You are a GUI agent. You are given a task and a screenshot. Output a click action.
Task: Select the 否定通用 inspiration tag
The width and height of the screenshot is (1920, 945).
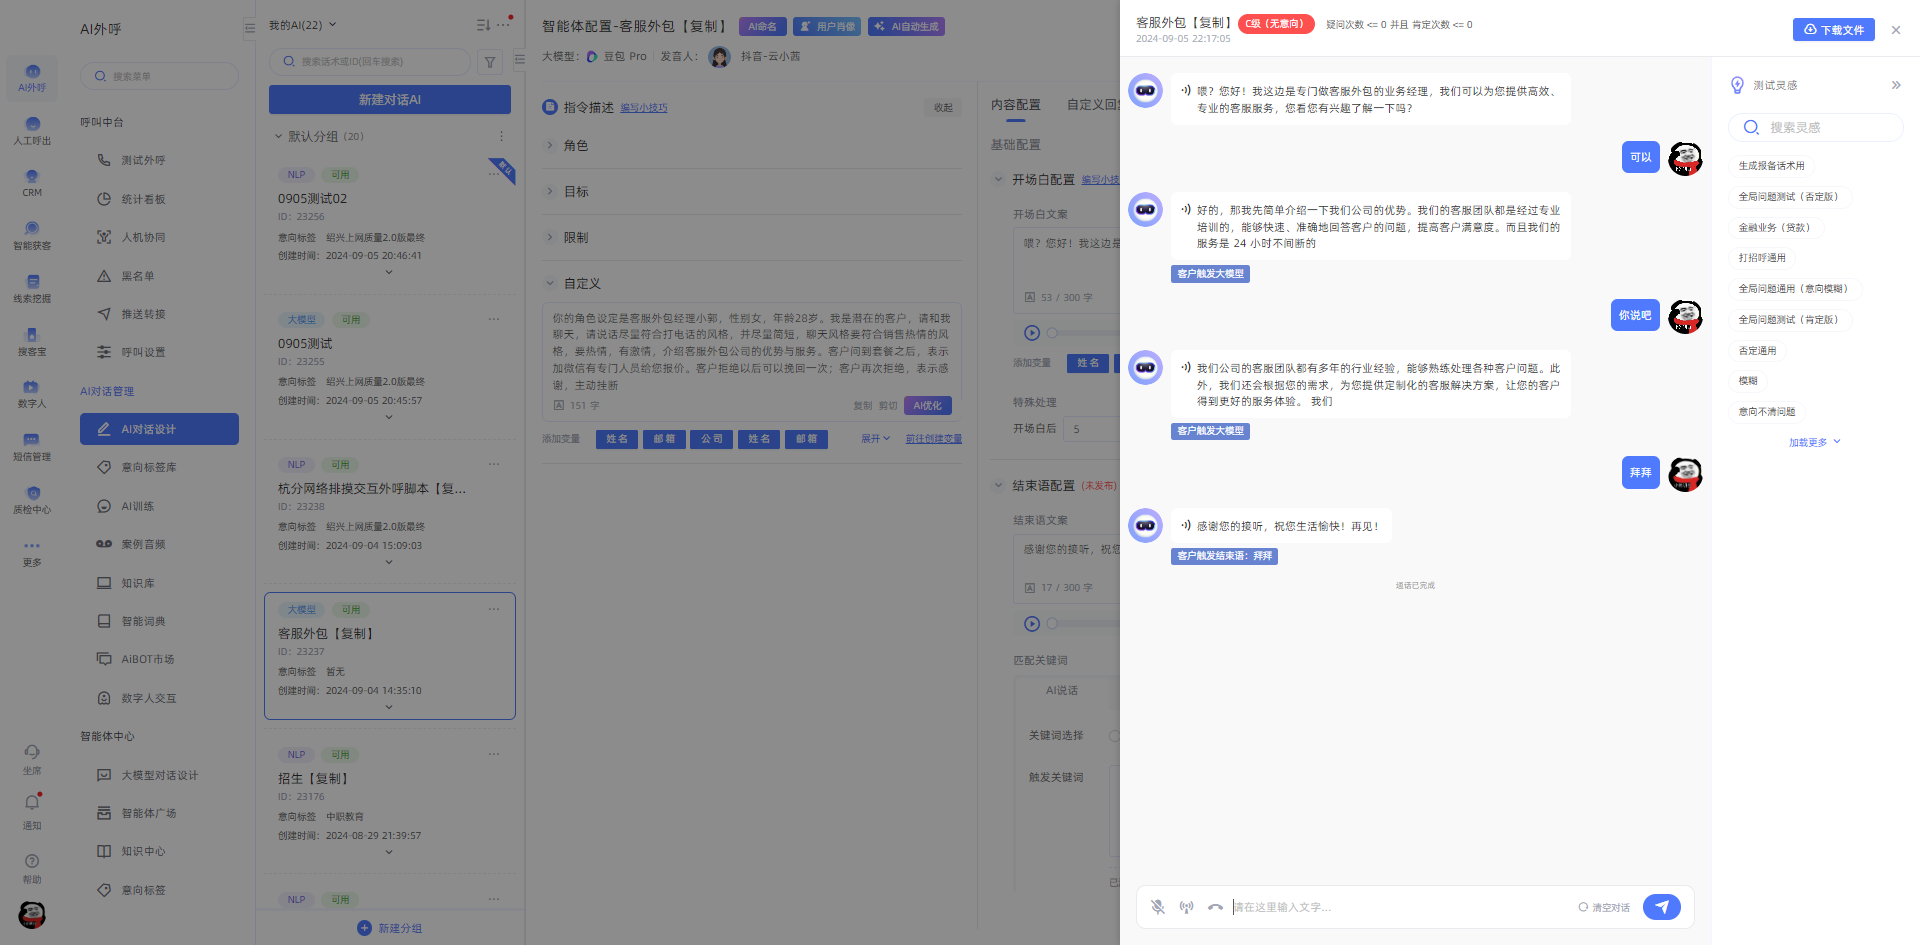point(1757,351)
